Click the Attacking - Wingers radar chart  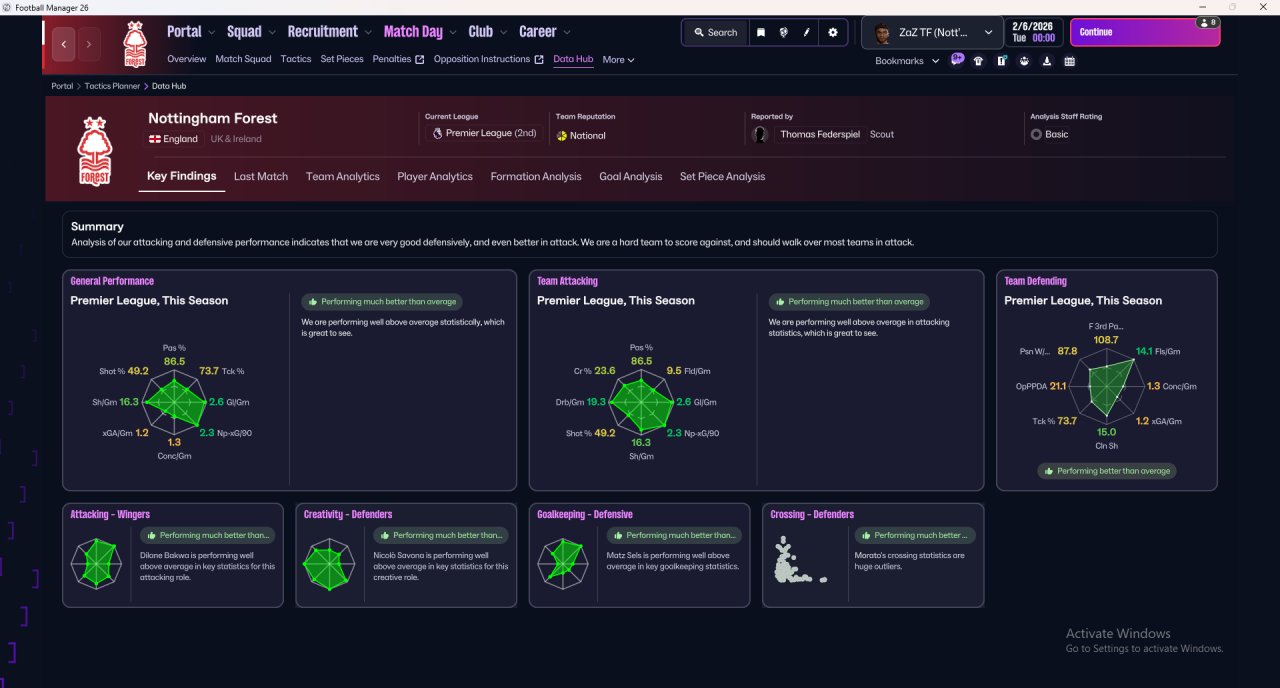[96, 563]
